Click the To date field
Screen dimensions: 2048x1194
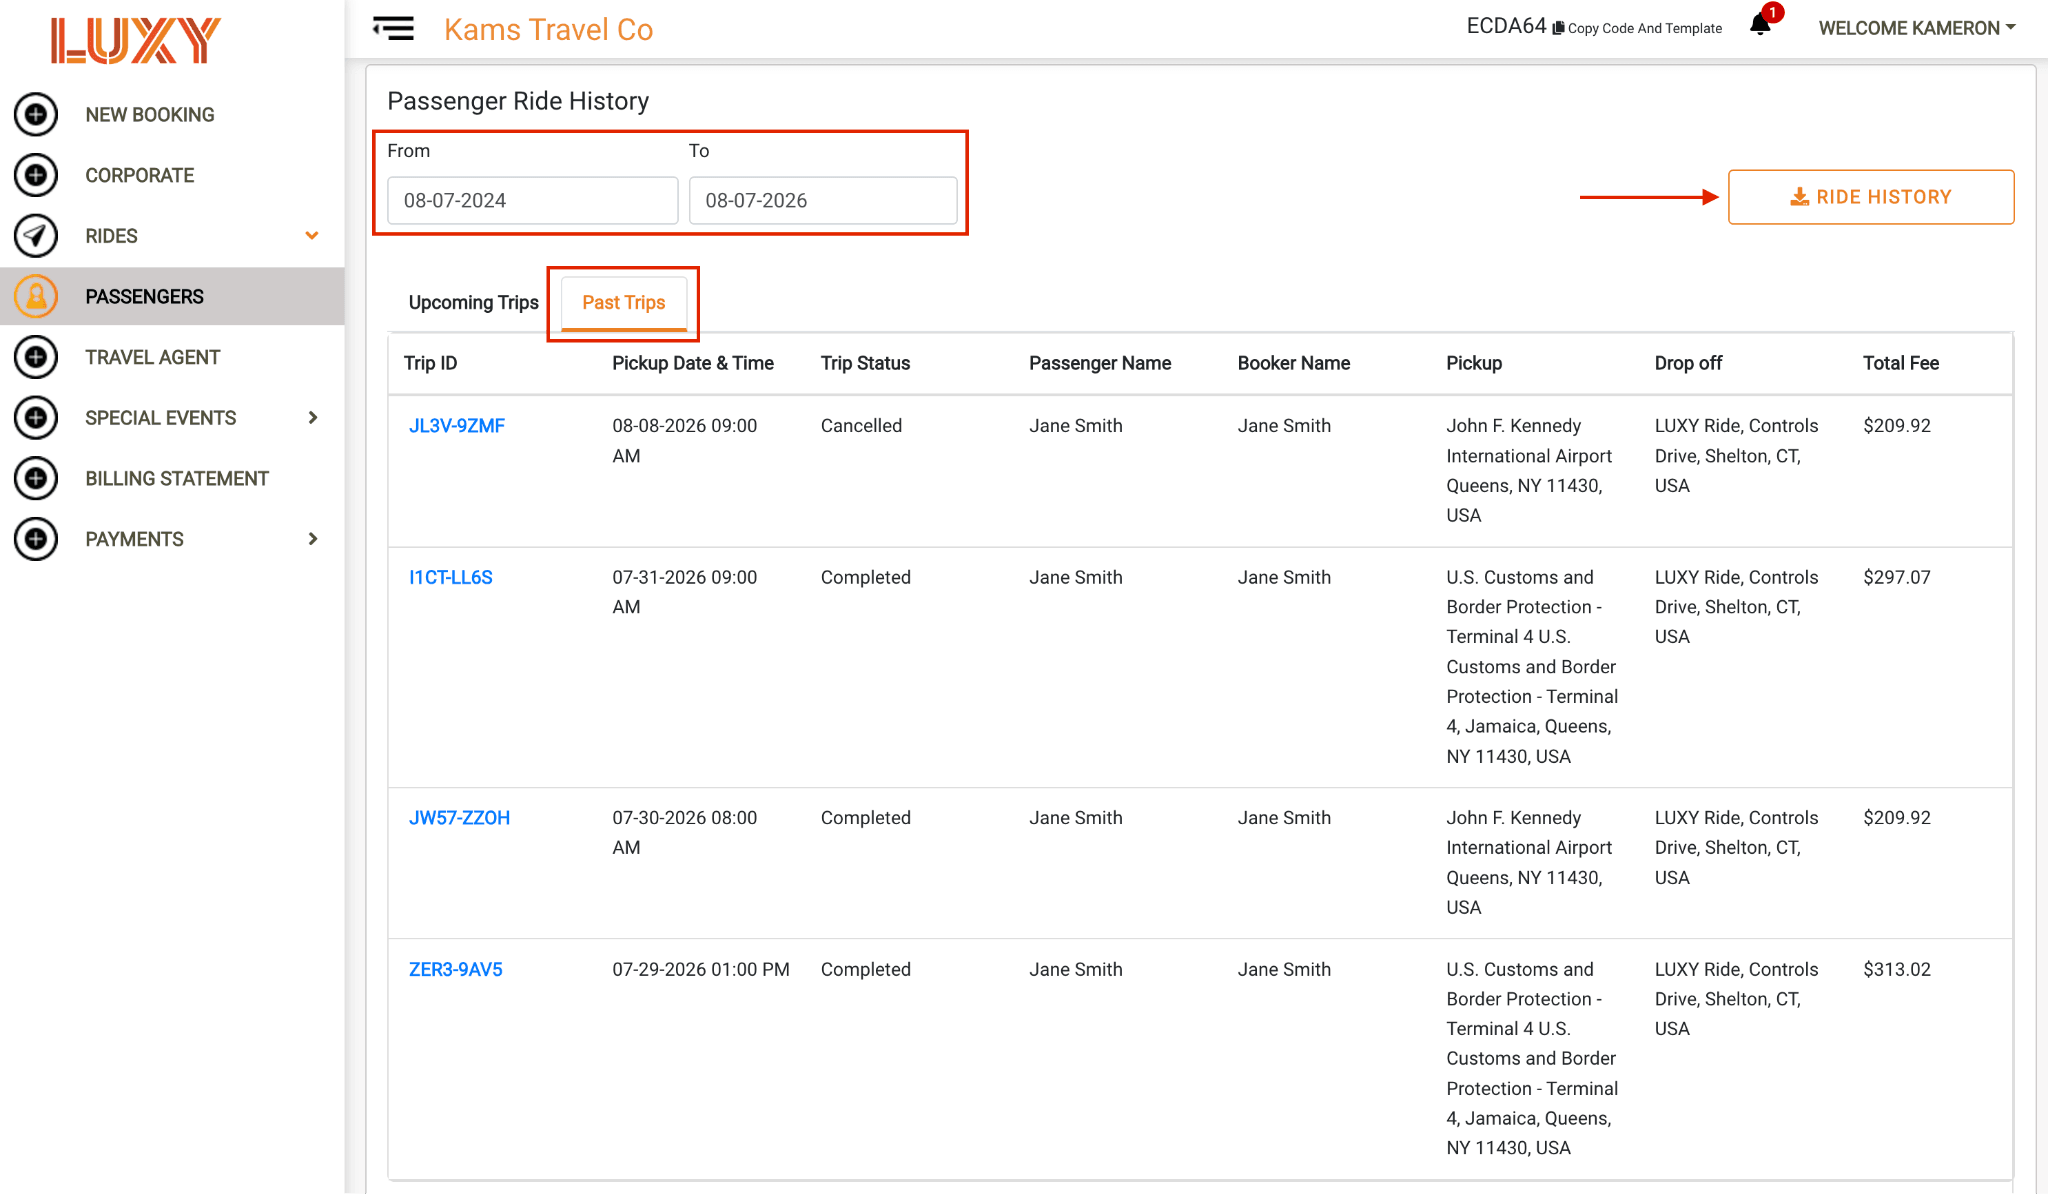tap(823, 200)
